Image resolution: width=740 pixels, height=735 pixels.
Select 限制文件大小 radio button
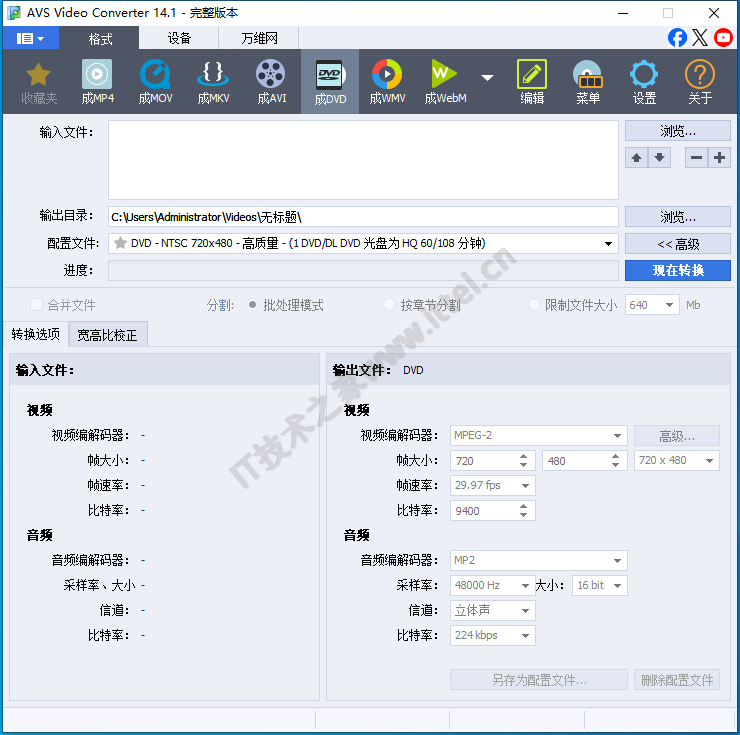(534, 305)
